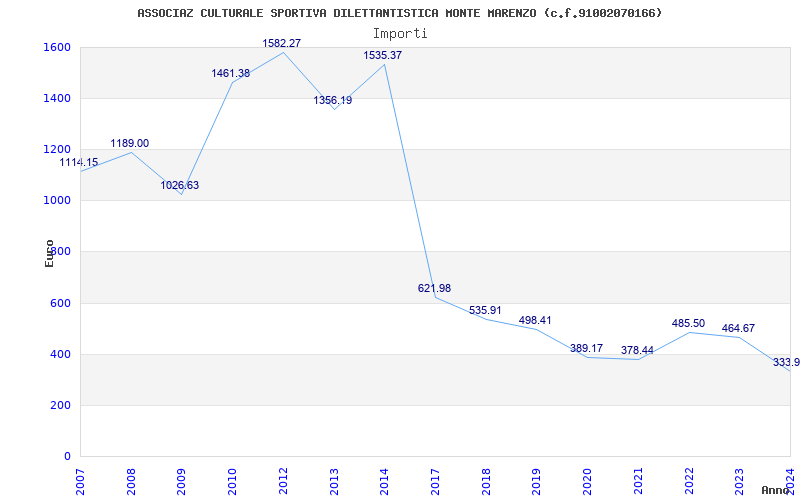Select the 1189.00 data label
Image resolution: width=800 pixels, height=500 pixels.
pos(130,143)
